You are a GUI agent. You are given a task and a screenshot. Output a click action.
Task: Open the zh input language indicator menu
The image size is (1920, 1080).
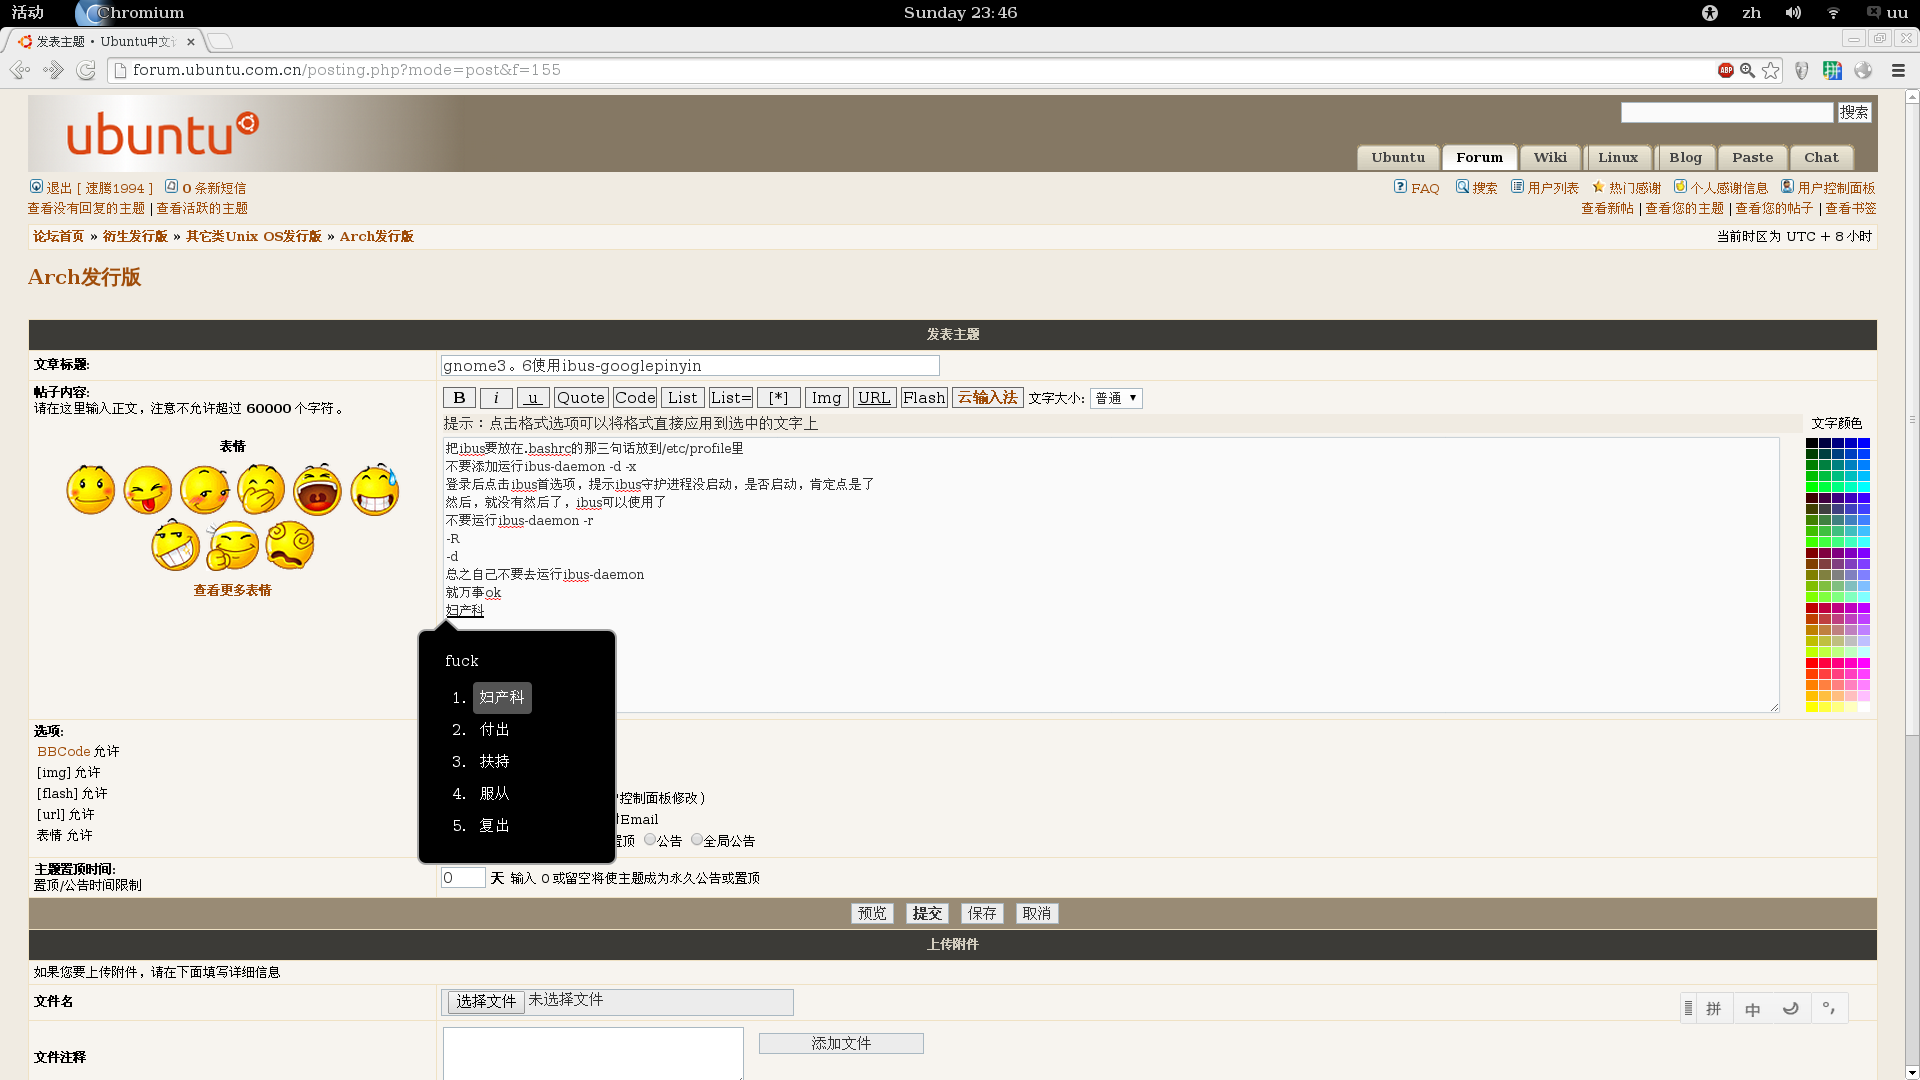(1752, 13)
